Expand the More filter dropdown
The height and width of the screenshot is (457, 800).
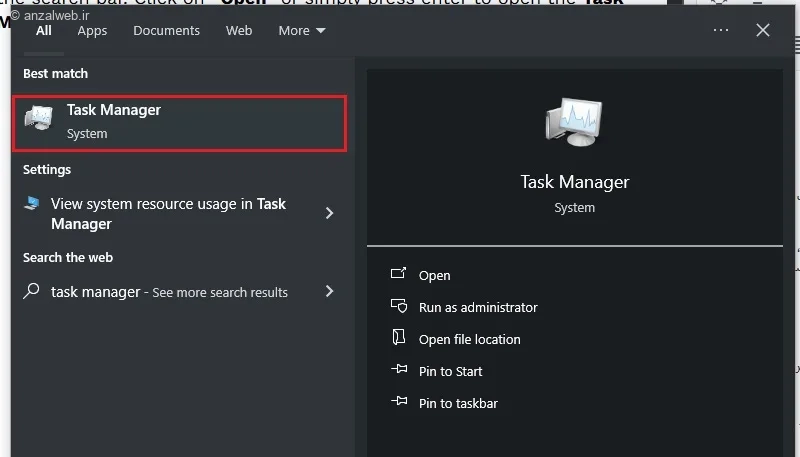(302, 31)
